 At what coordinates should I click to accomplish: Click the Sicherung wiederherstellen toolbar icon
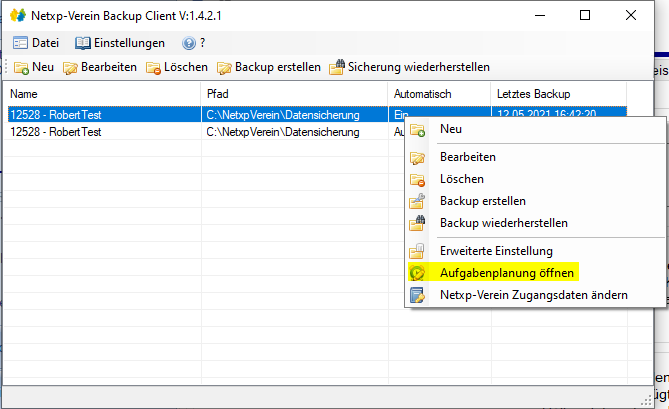click(x=337, y=67)
